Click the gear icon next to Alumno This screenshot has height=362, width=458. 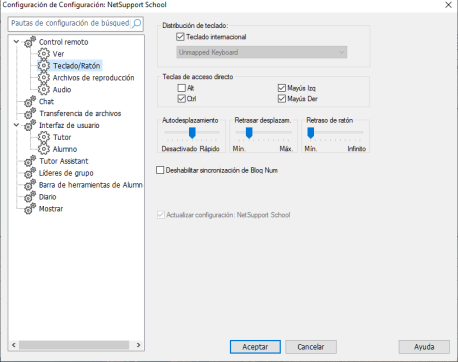pos(44,149)
